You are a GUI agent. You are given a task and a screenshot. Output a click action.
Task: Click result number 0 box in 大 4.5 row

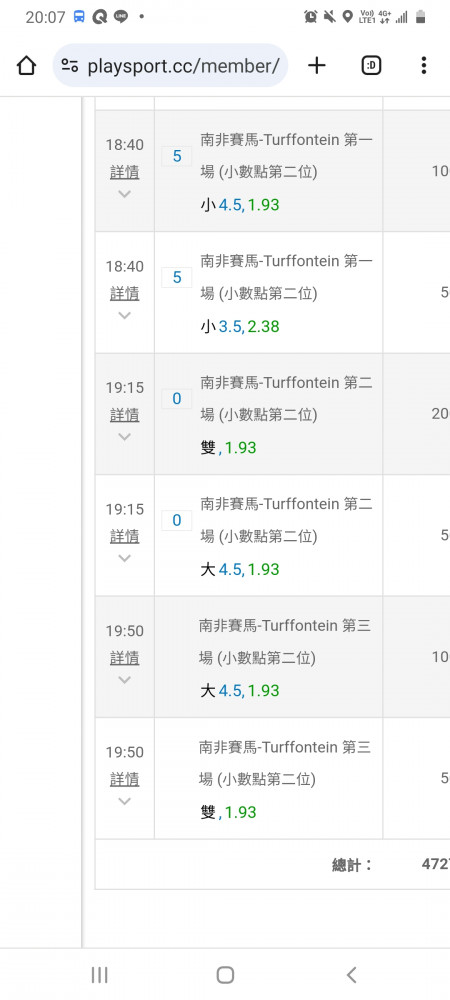pos(177,520)
